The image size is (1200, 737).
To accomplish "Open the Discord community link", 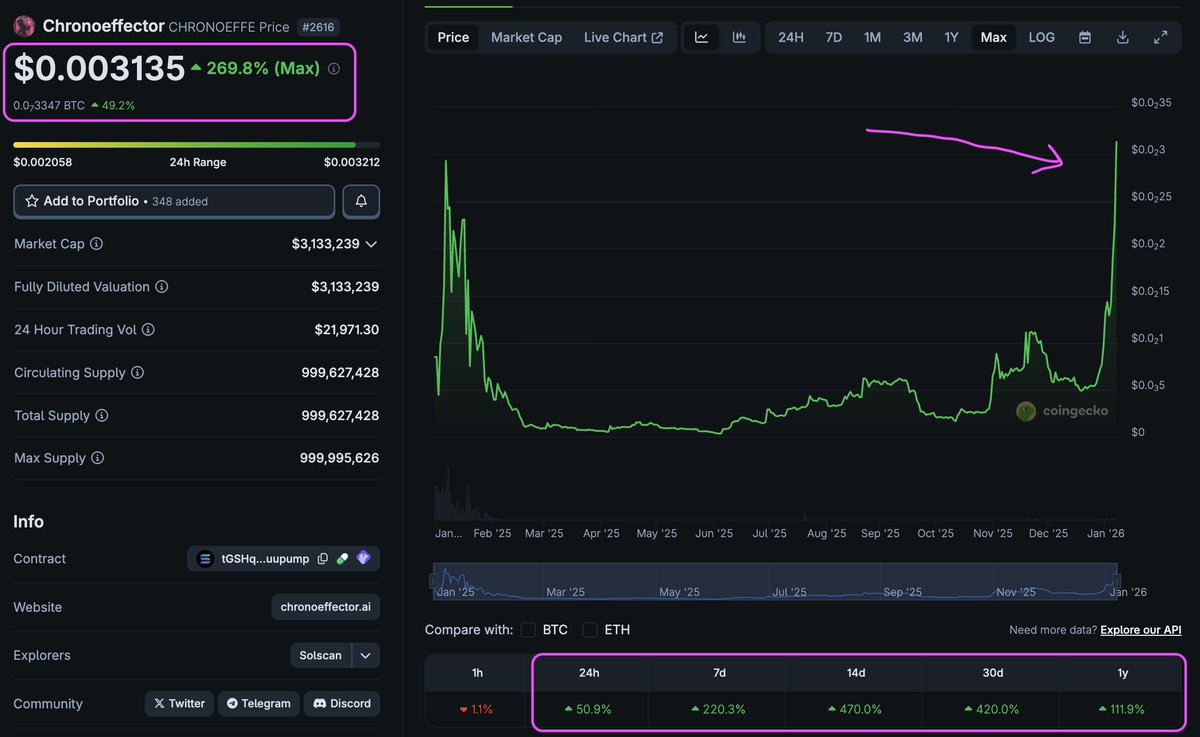I will (x=342, y=704).
